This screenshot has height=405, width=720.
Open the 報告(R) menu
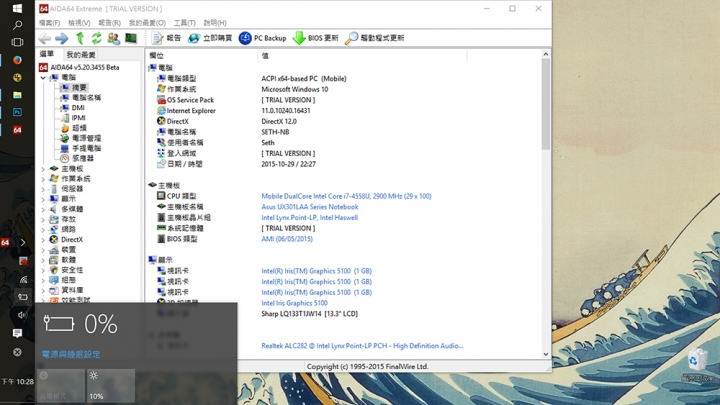(x=109, y=22)
